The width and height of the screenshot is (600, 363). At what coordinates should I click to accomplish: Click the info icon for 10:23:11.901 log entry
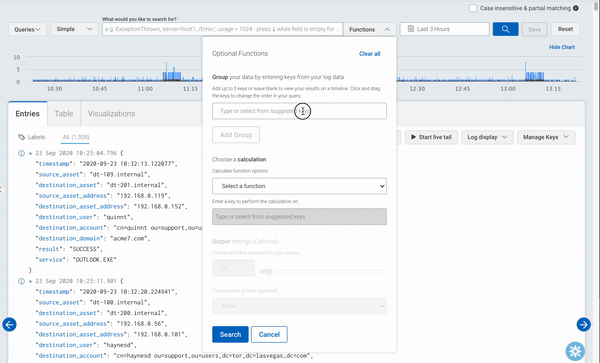click(21, 281)
